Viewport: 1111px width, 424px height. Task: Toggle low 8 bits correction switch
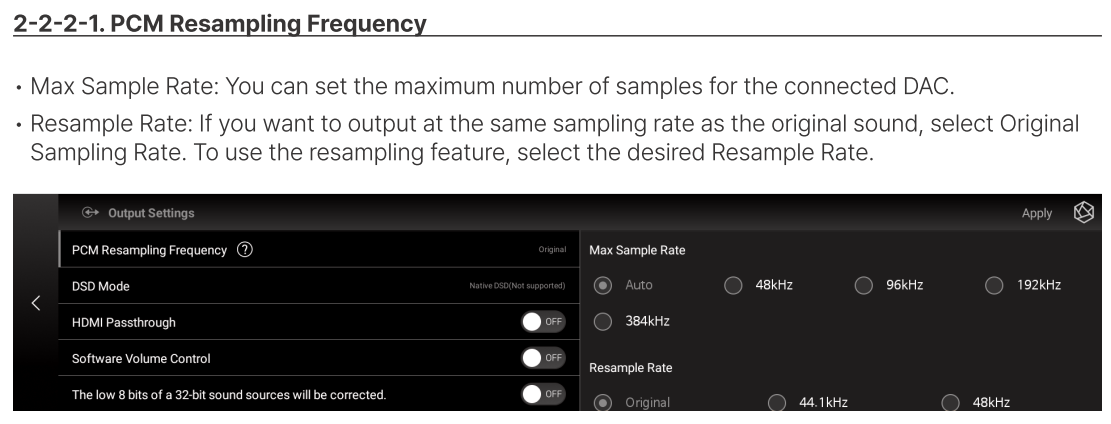543,394
